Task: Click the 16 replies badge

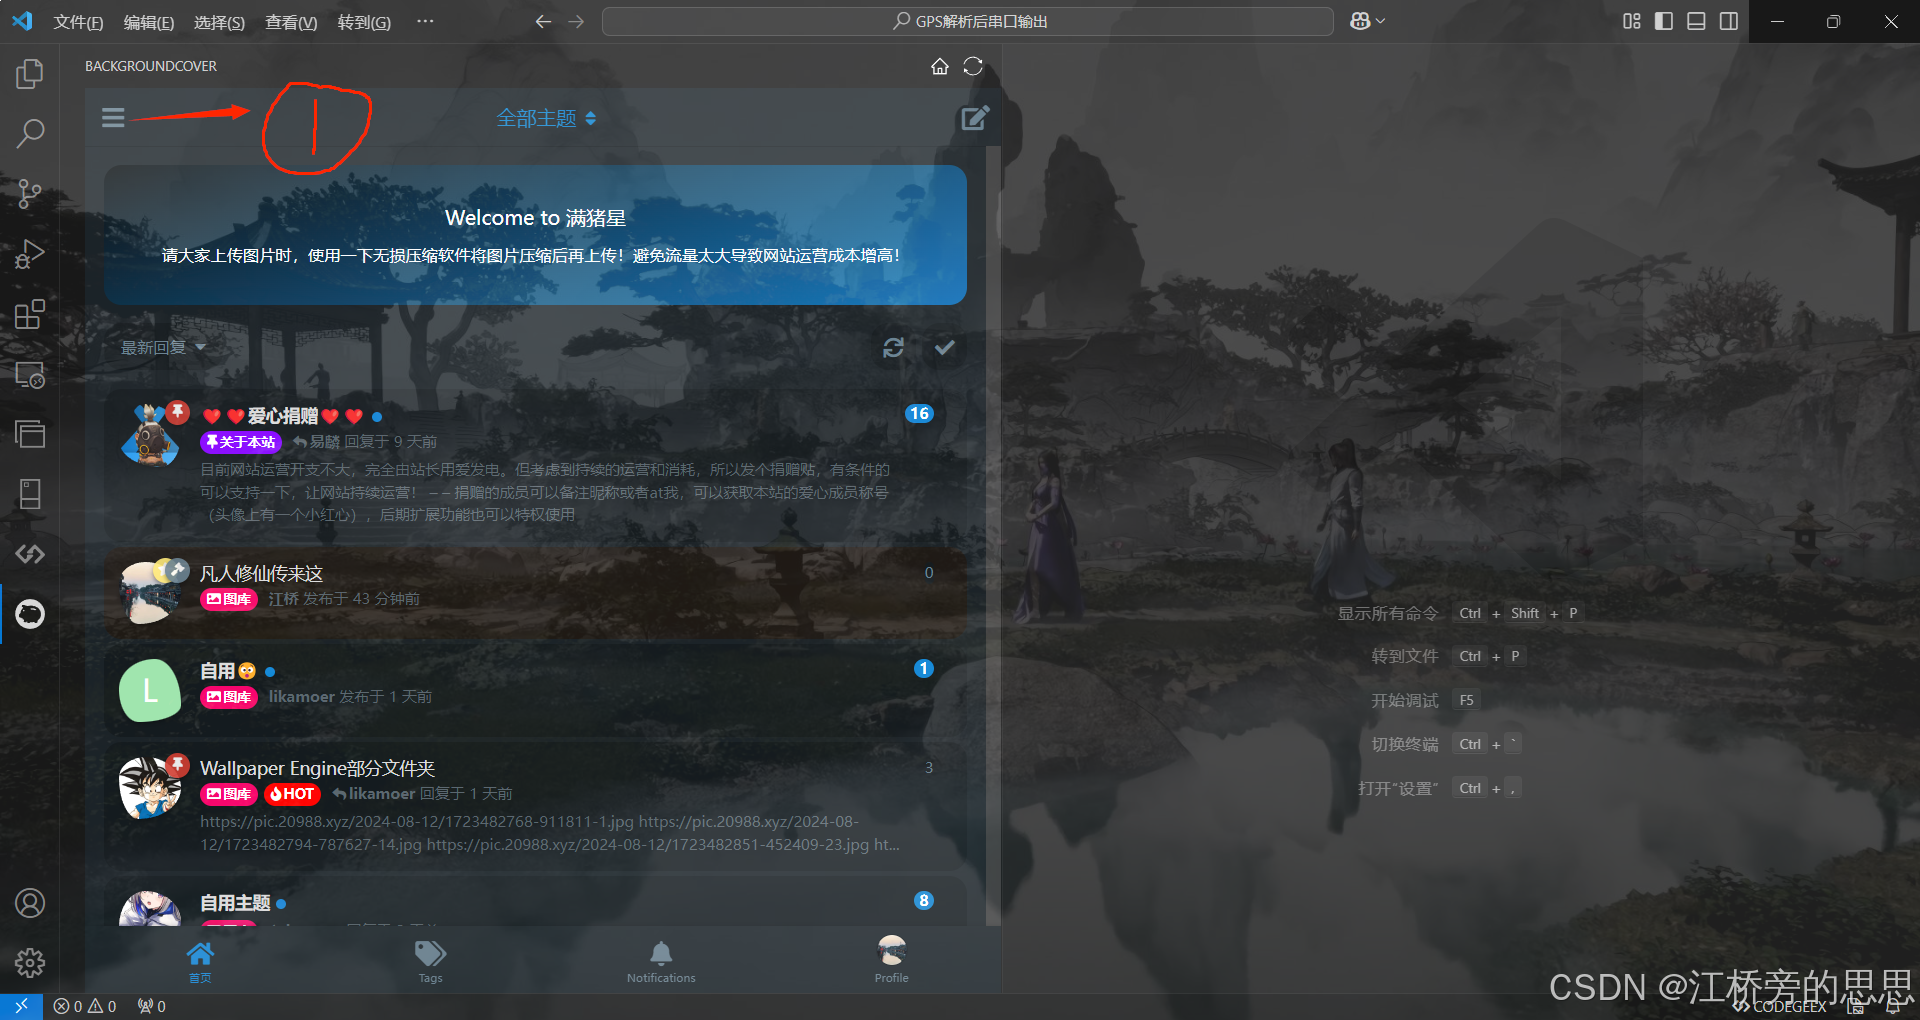Action: click(x=919, y=414)
